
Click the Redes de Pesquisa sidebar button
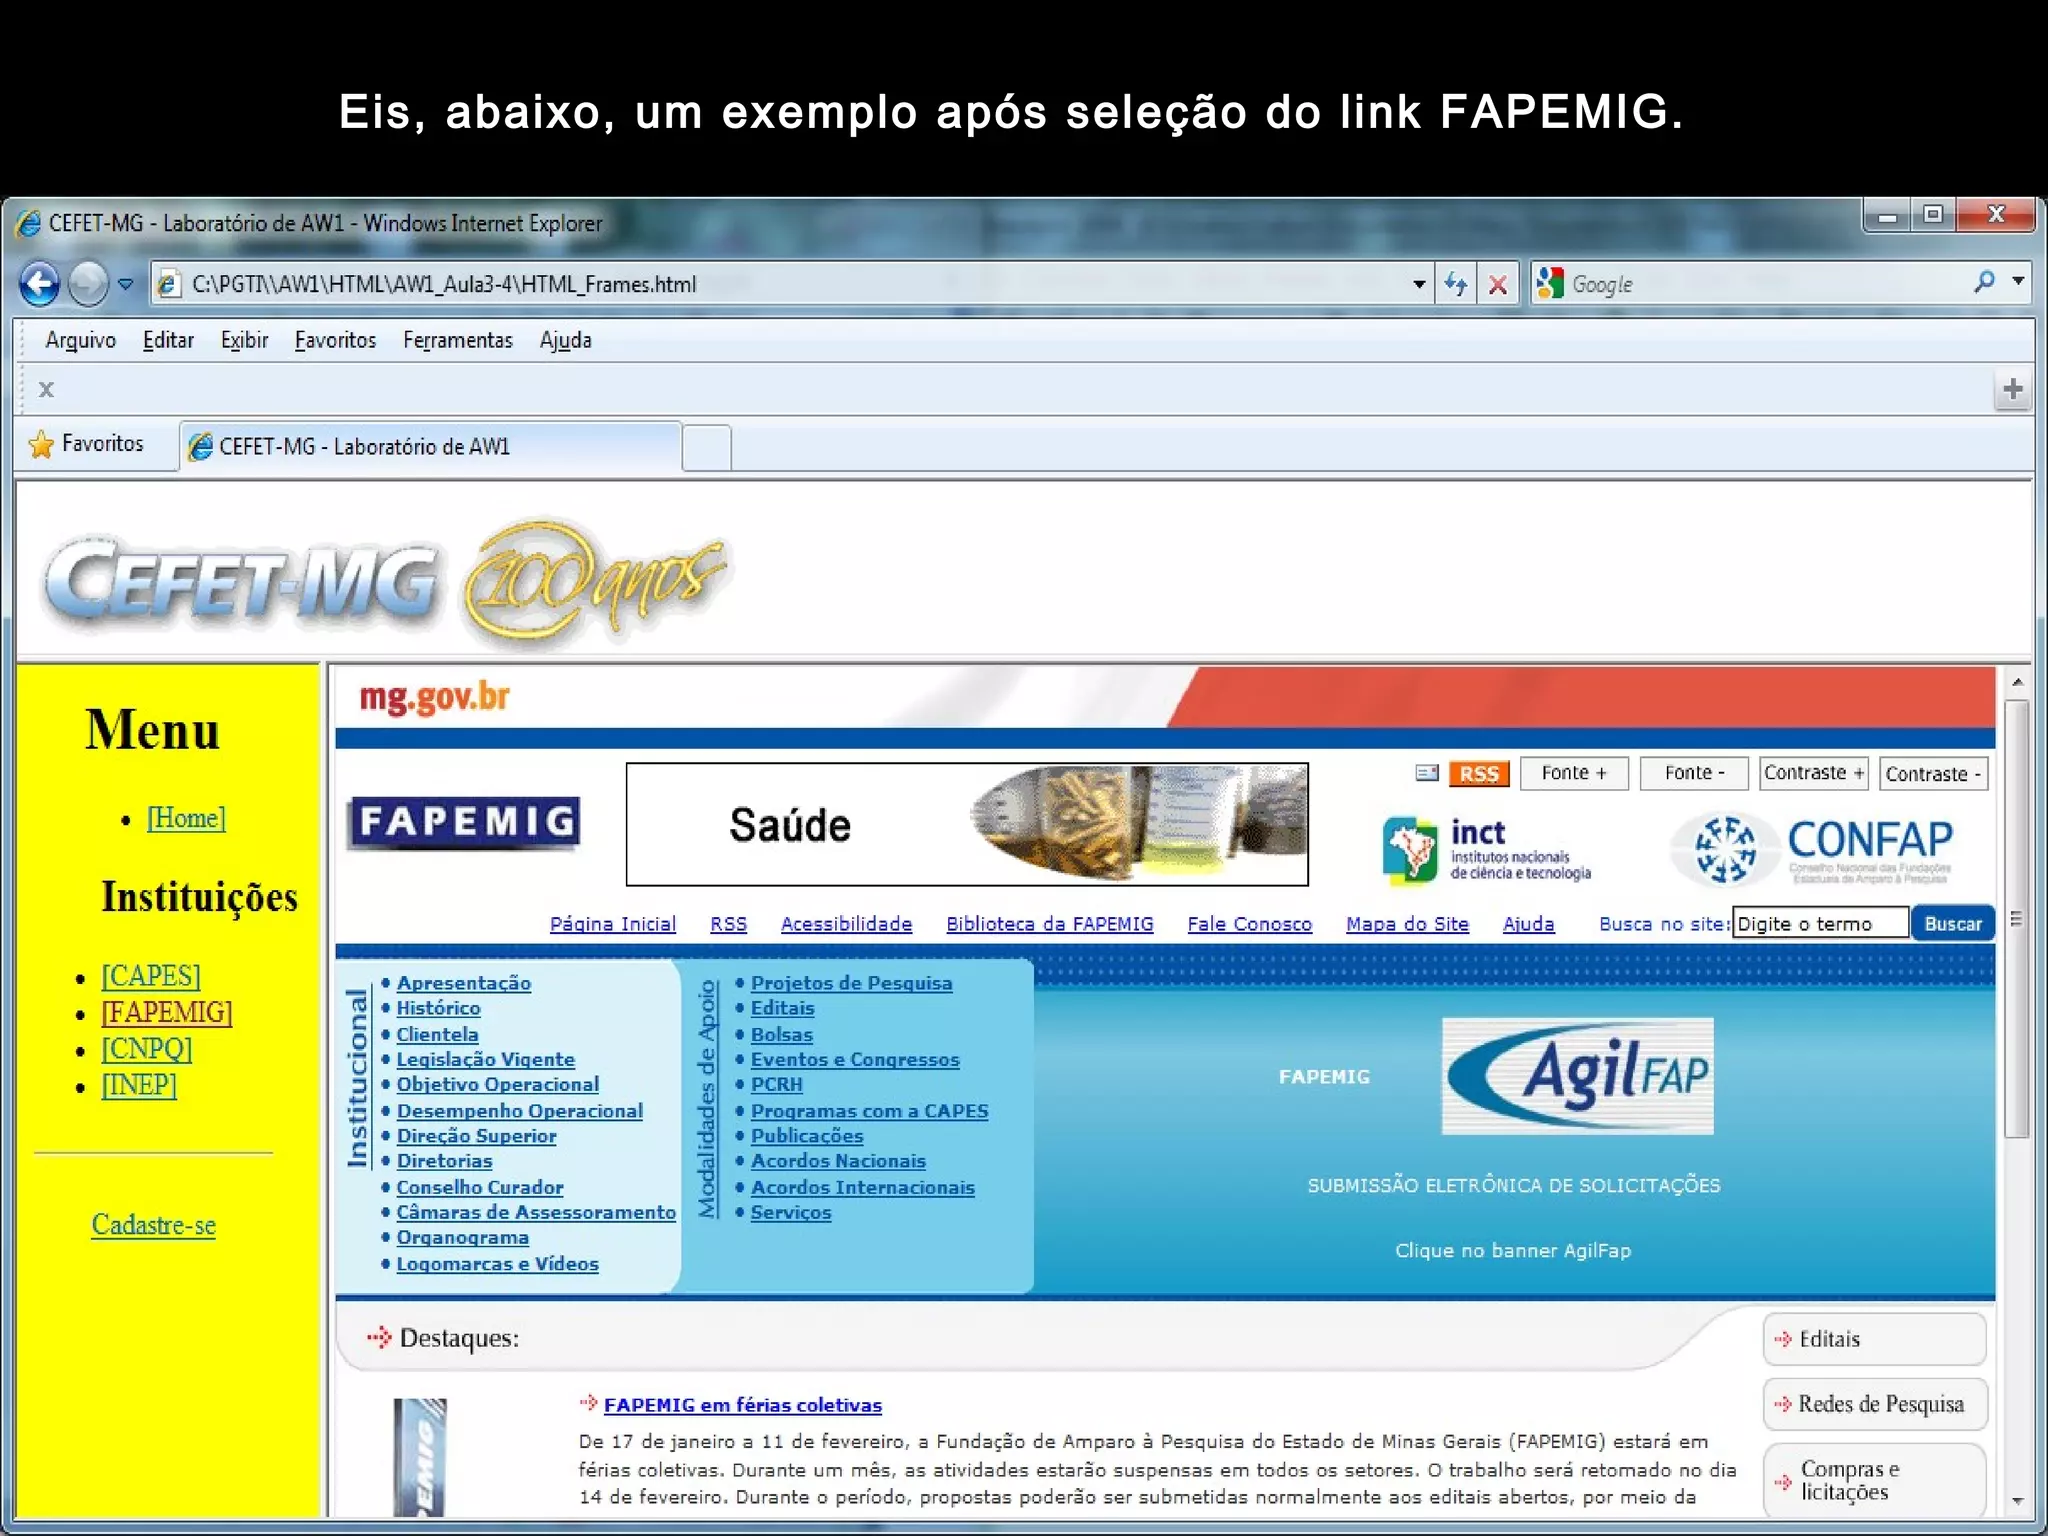tap(1875, 1404)
